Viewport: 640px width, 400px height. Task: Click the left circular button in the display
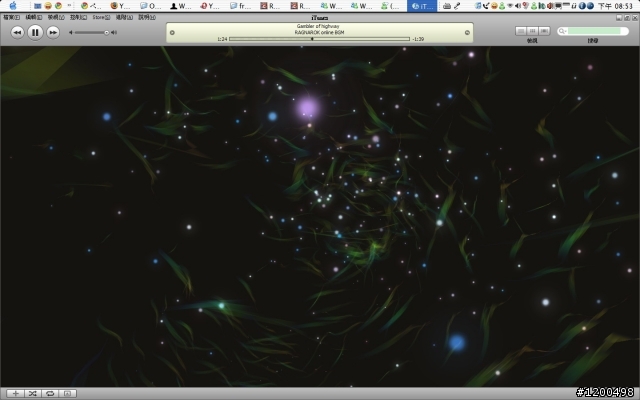(172, 33)
